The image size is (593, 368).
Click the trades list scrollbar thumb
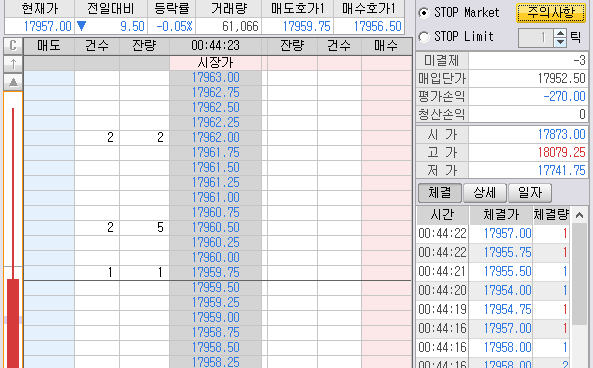click(x=579, y=274)
